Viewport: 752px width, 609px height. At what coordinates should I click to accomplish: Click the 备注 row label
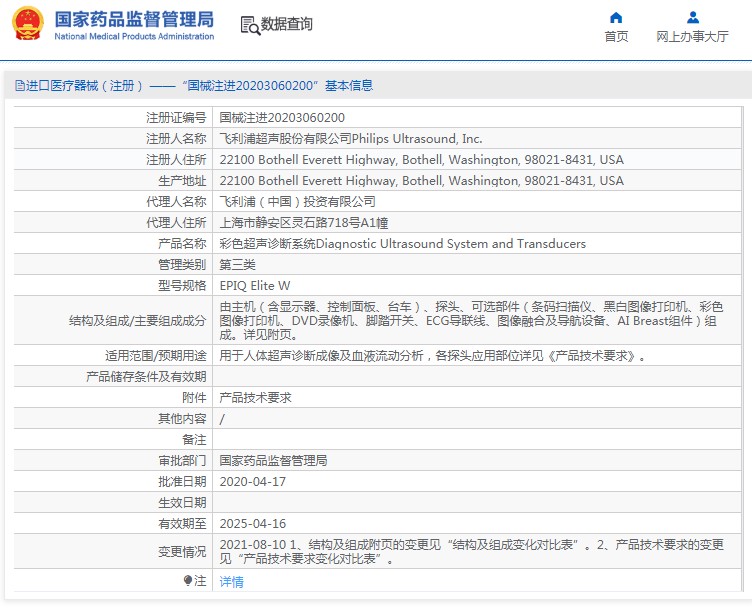194,440
